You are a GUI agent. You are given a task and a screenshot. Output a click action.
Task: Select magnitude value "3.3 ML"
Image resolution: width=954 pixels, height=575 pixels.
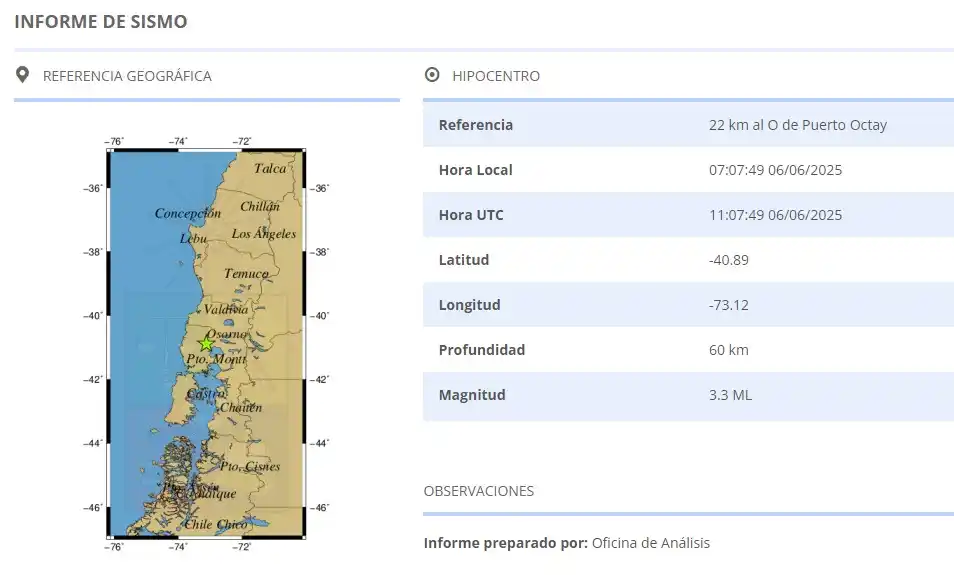tap(730, 395)
